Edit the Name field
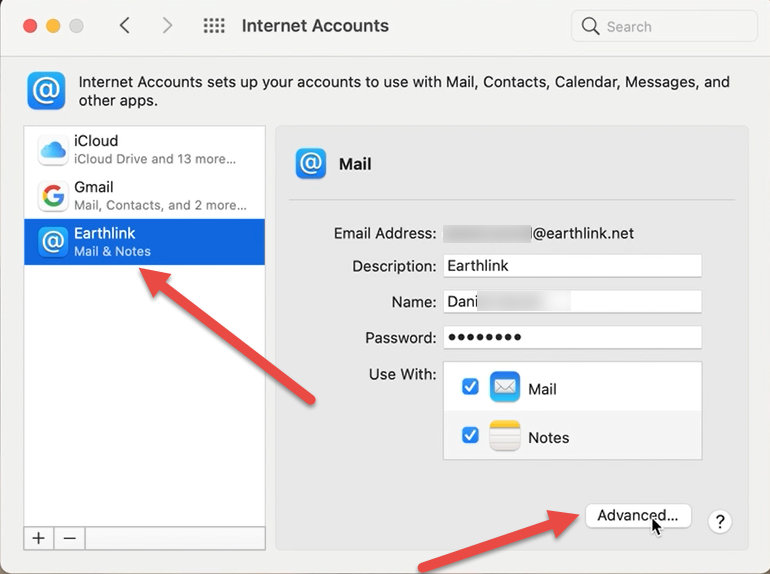 pyautogui.click(x=573, y=301)
